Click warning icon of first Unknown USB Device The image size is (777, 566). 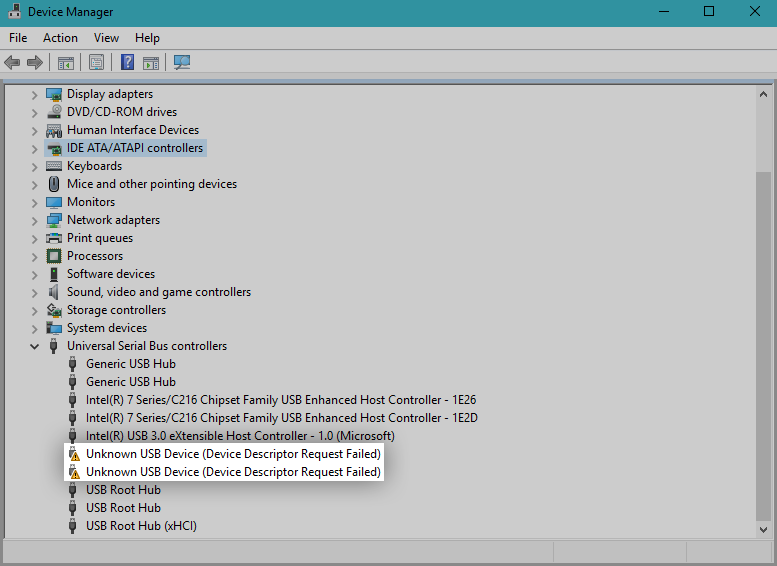coord(74,454)
